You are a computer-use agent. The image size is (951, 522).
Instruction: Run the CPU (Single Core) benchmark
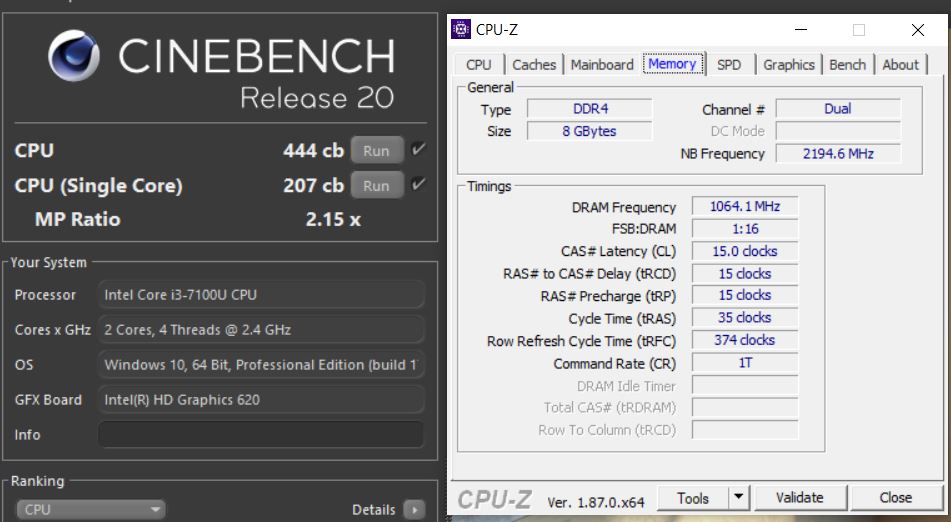coord(377,186)
